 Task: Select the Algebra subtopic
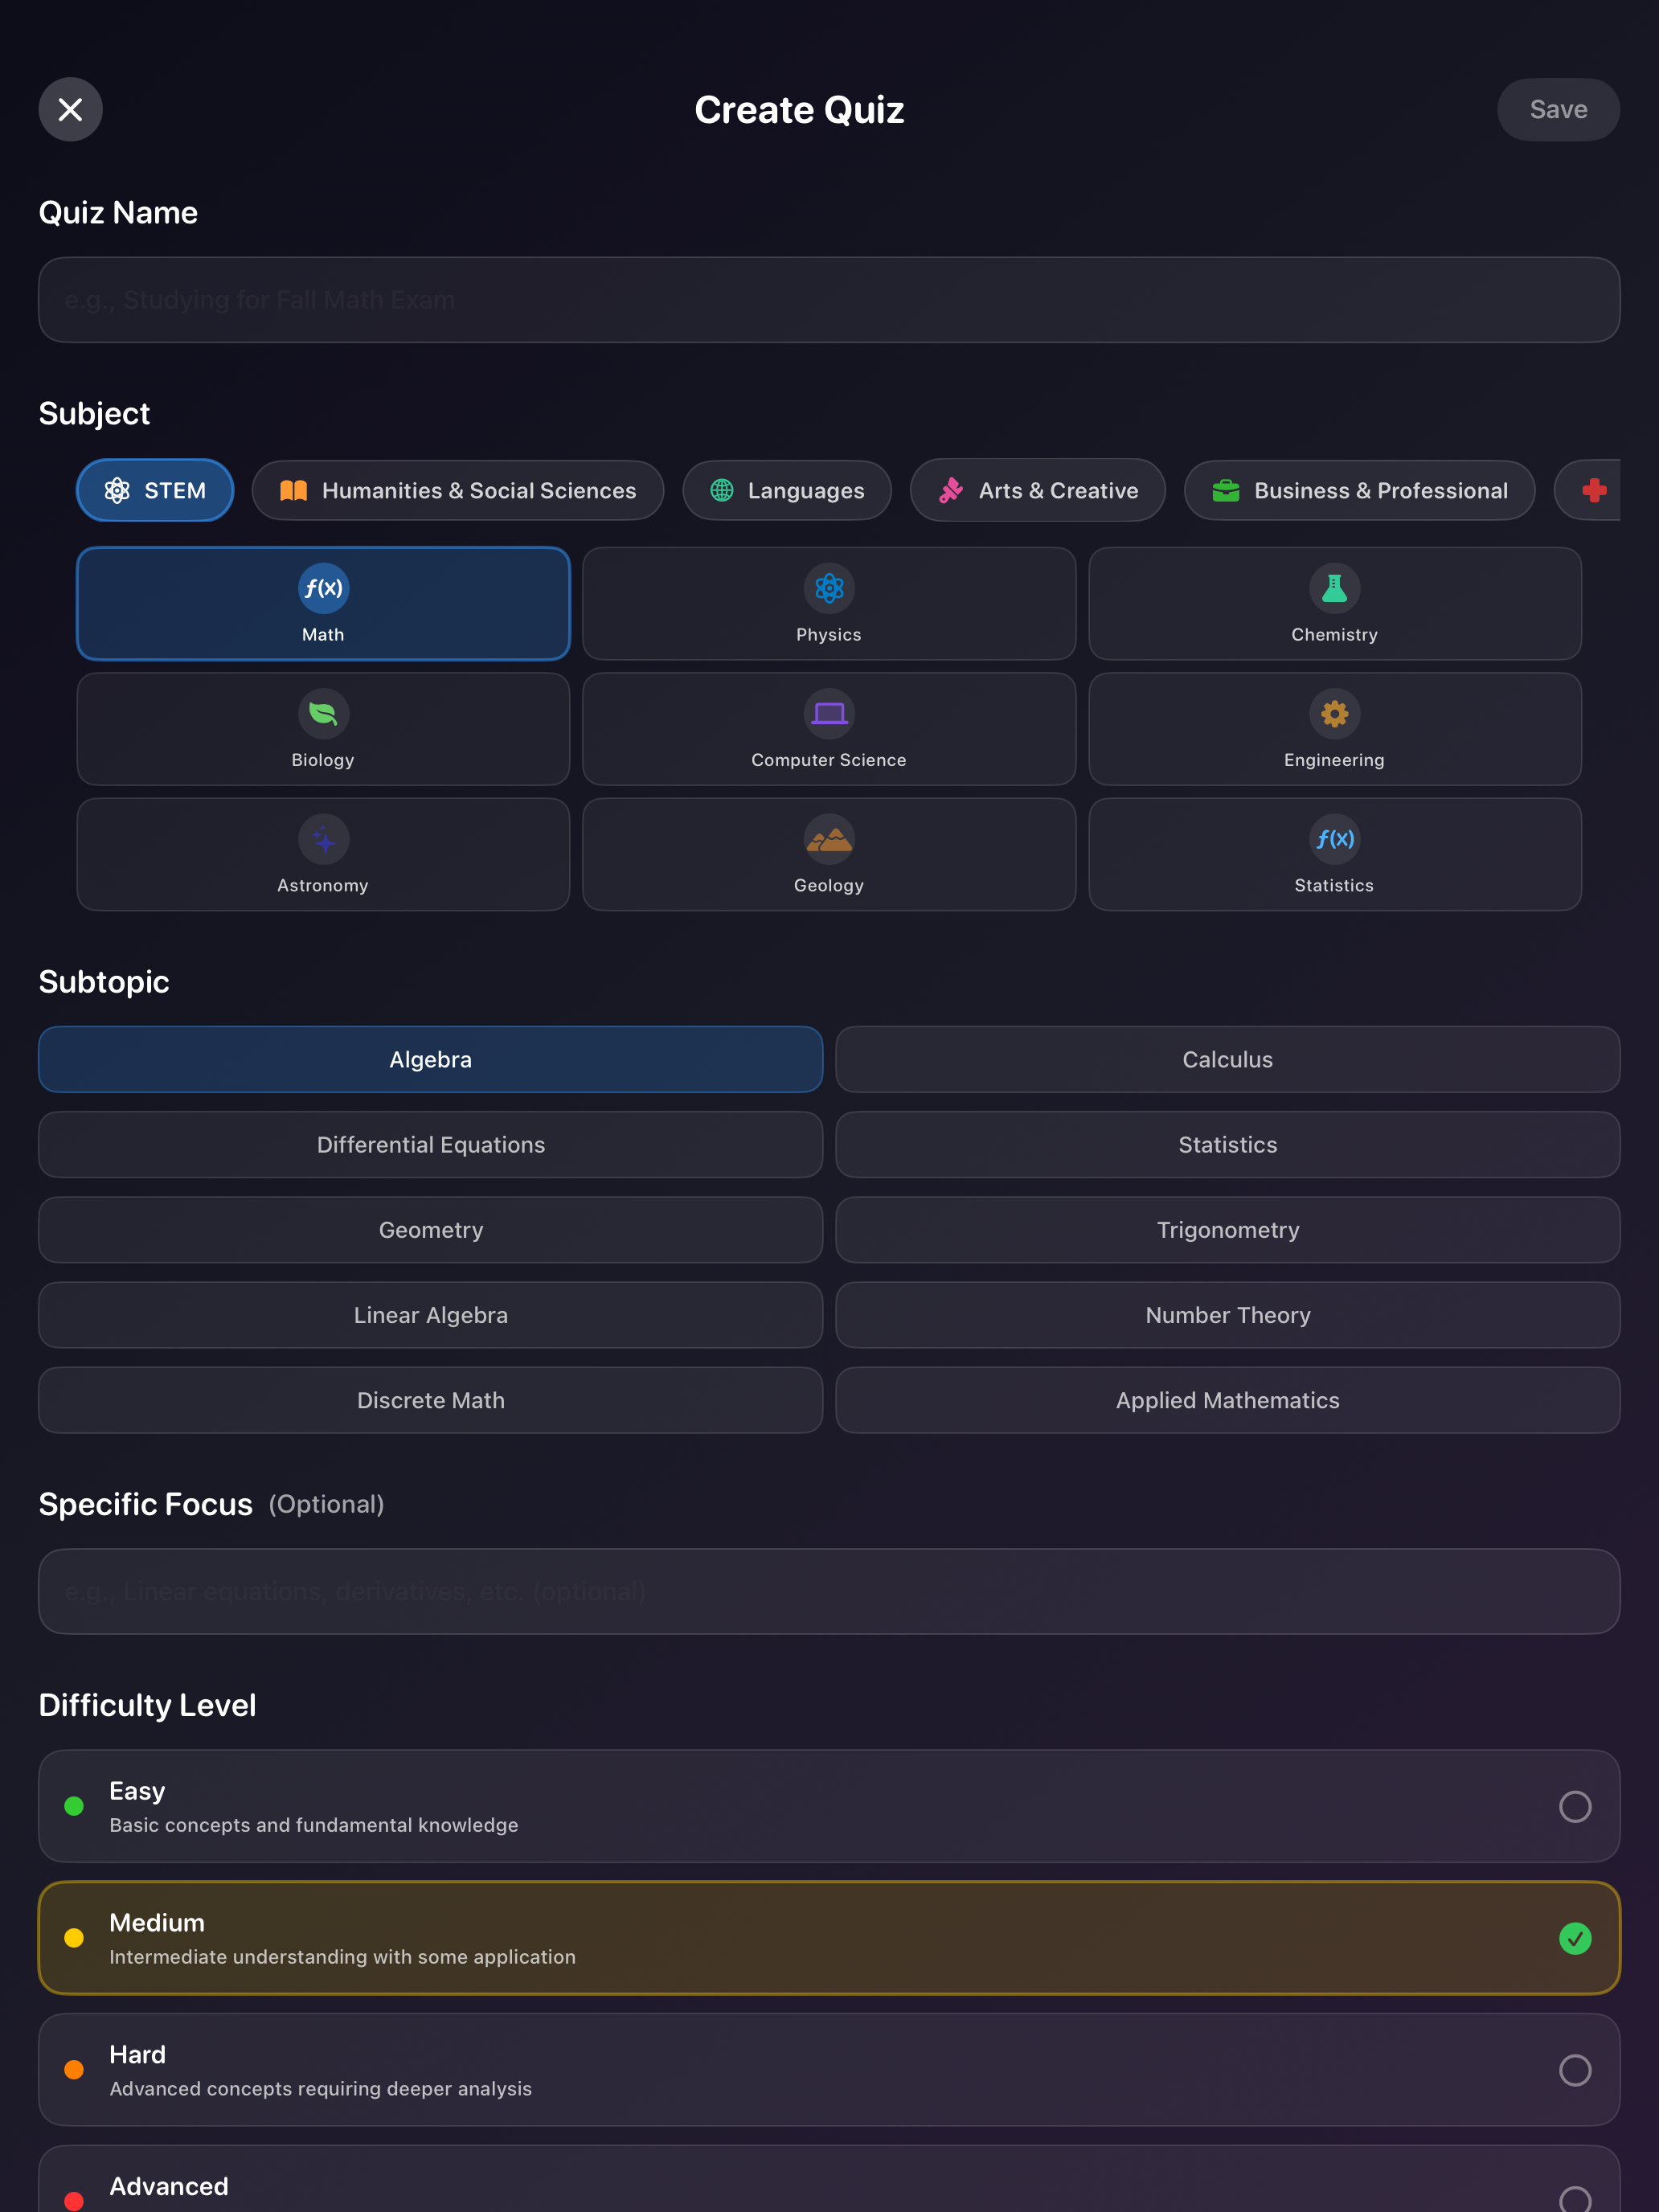430,1059
